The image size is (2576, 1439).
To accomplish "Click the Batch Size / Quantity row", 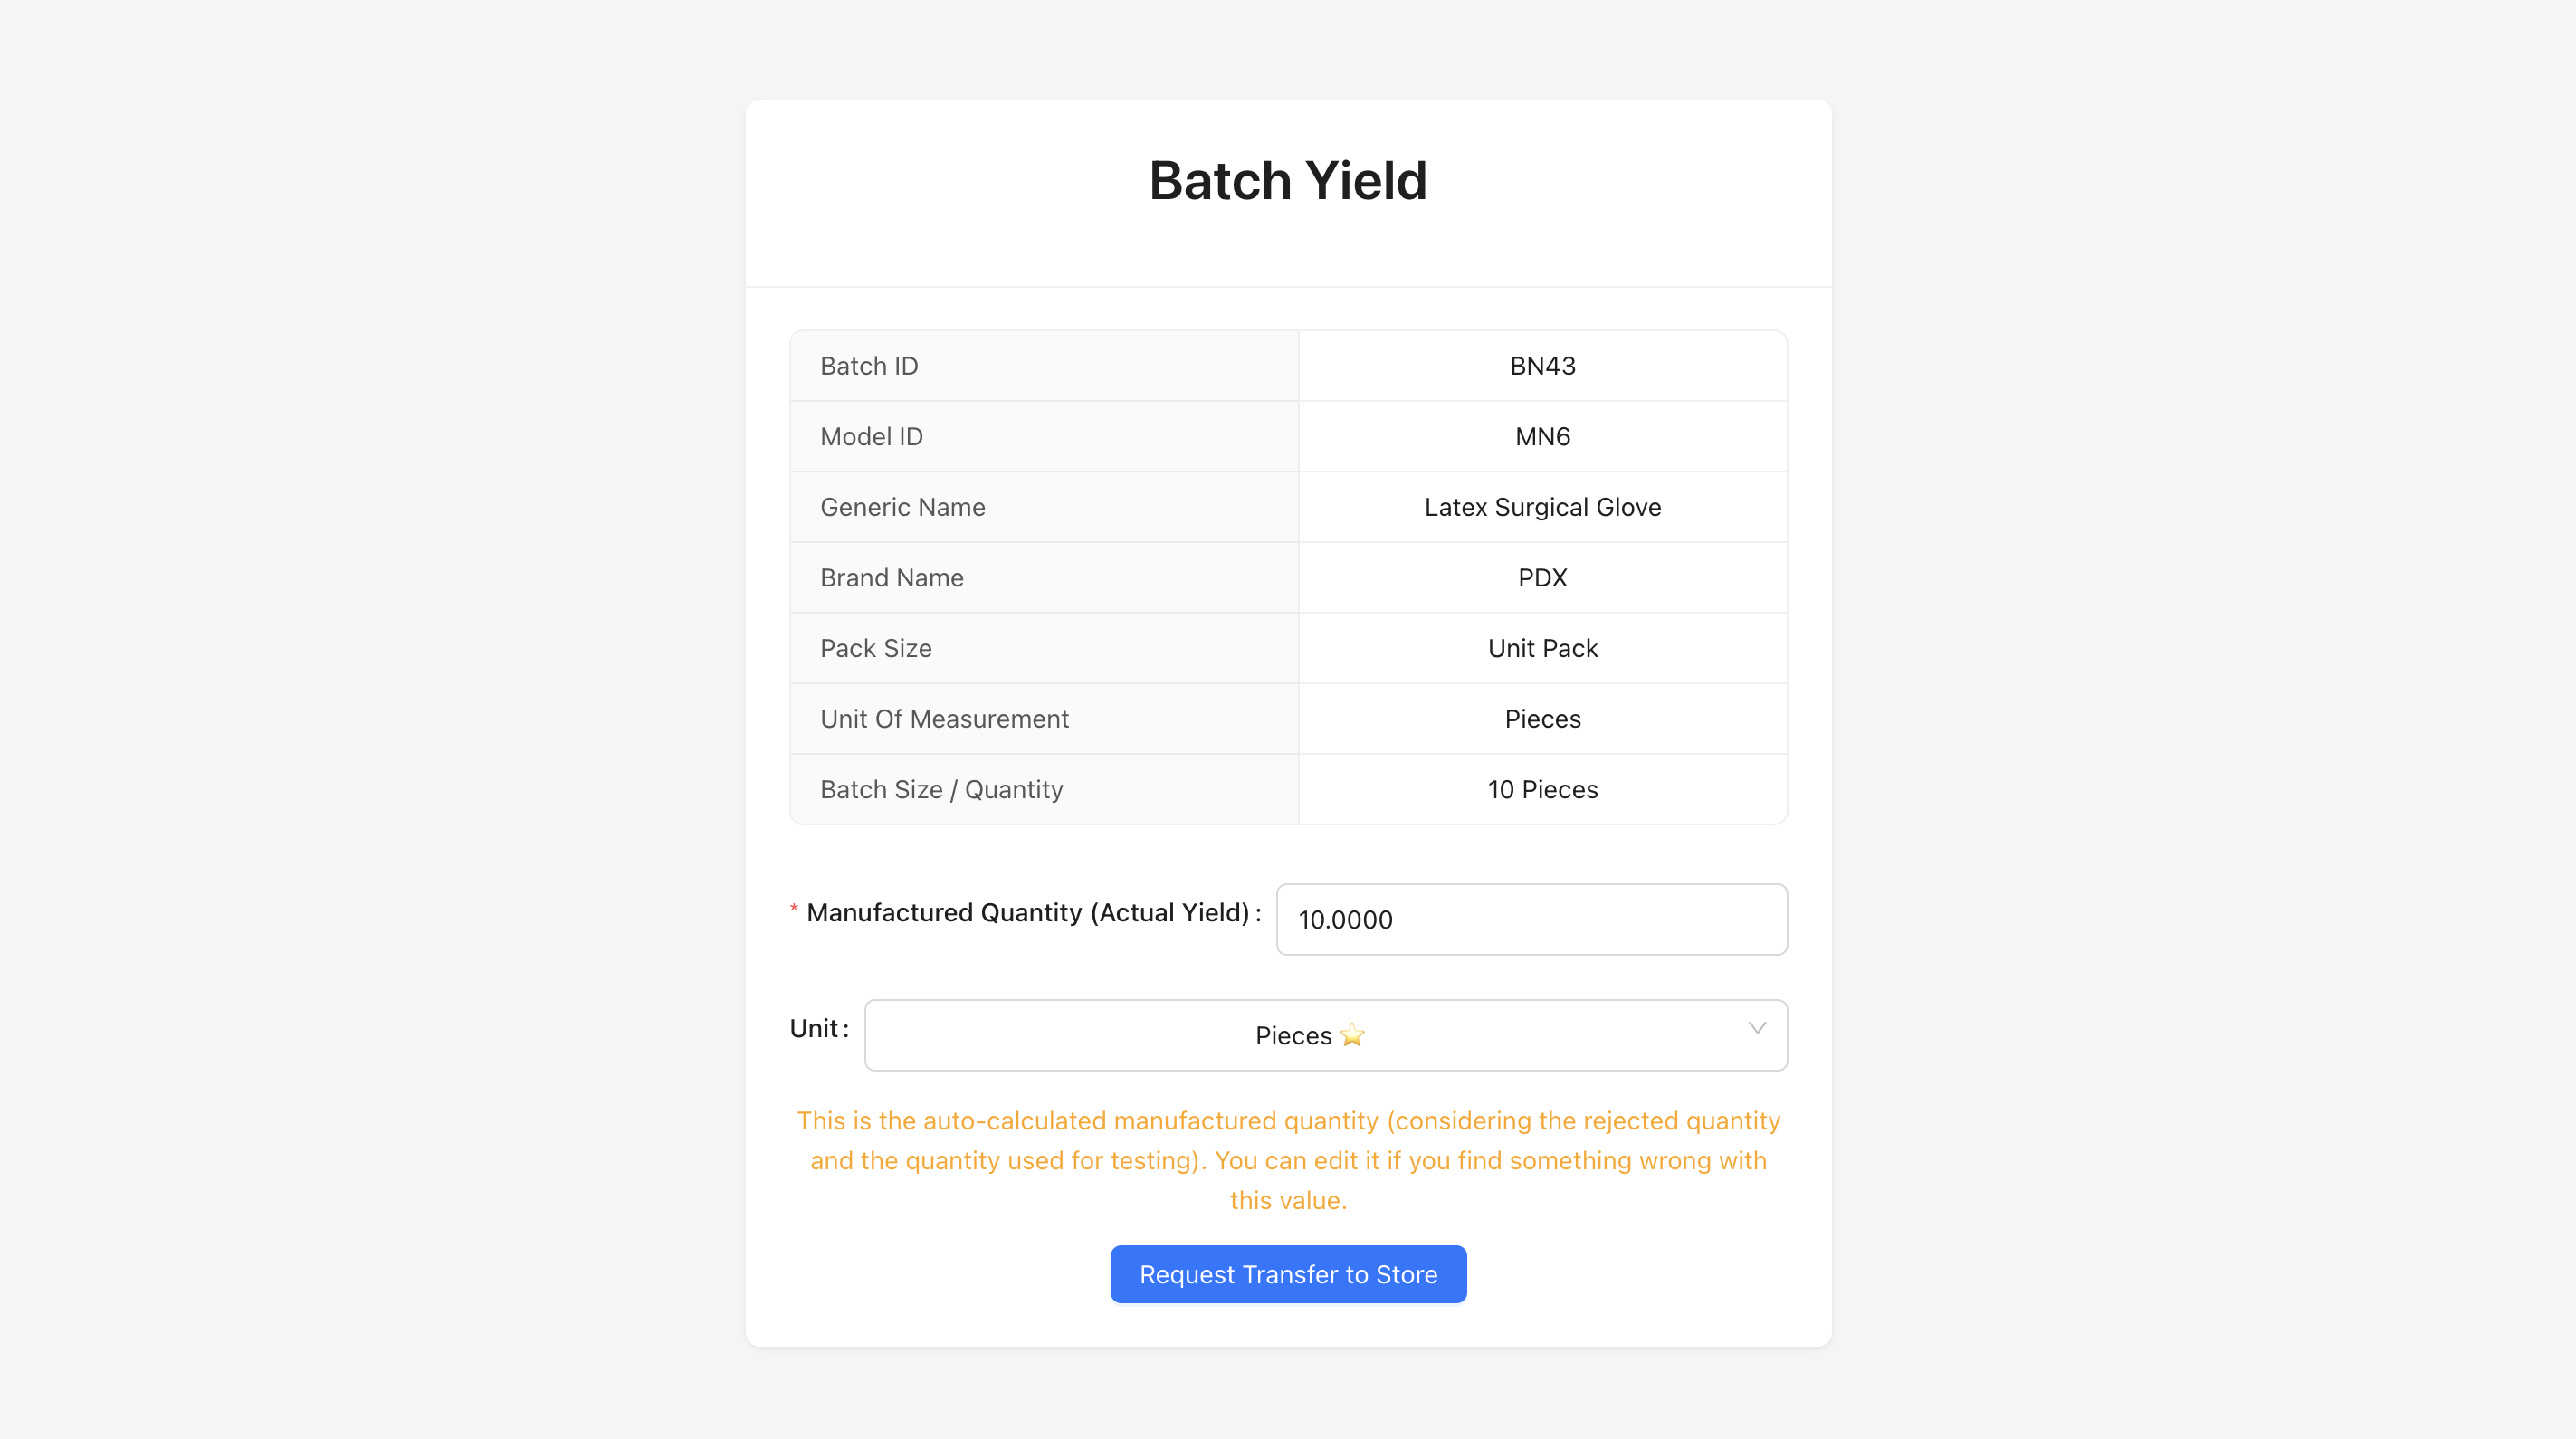I will click(941, 789).
